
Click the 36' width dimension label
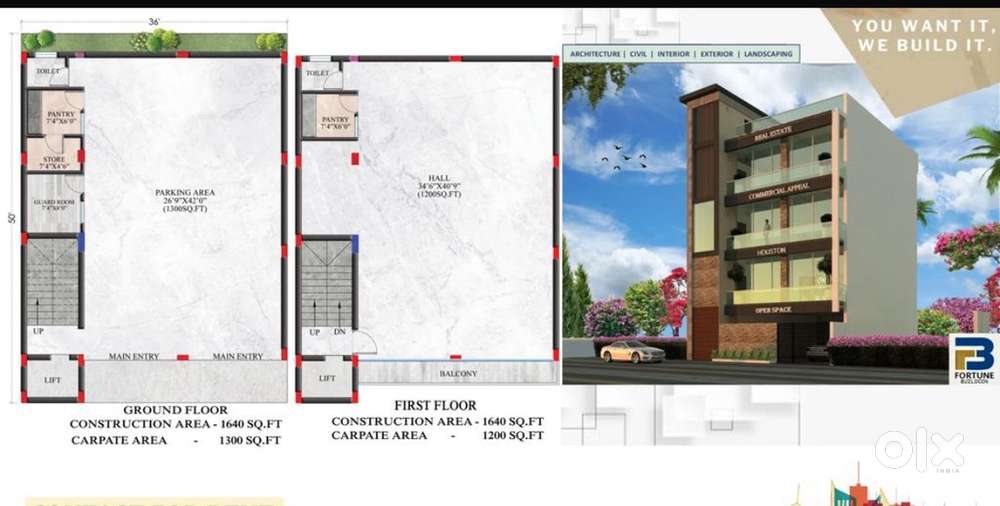pyautogui.click(x=154, y=22)
